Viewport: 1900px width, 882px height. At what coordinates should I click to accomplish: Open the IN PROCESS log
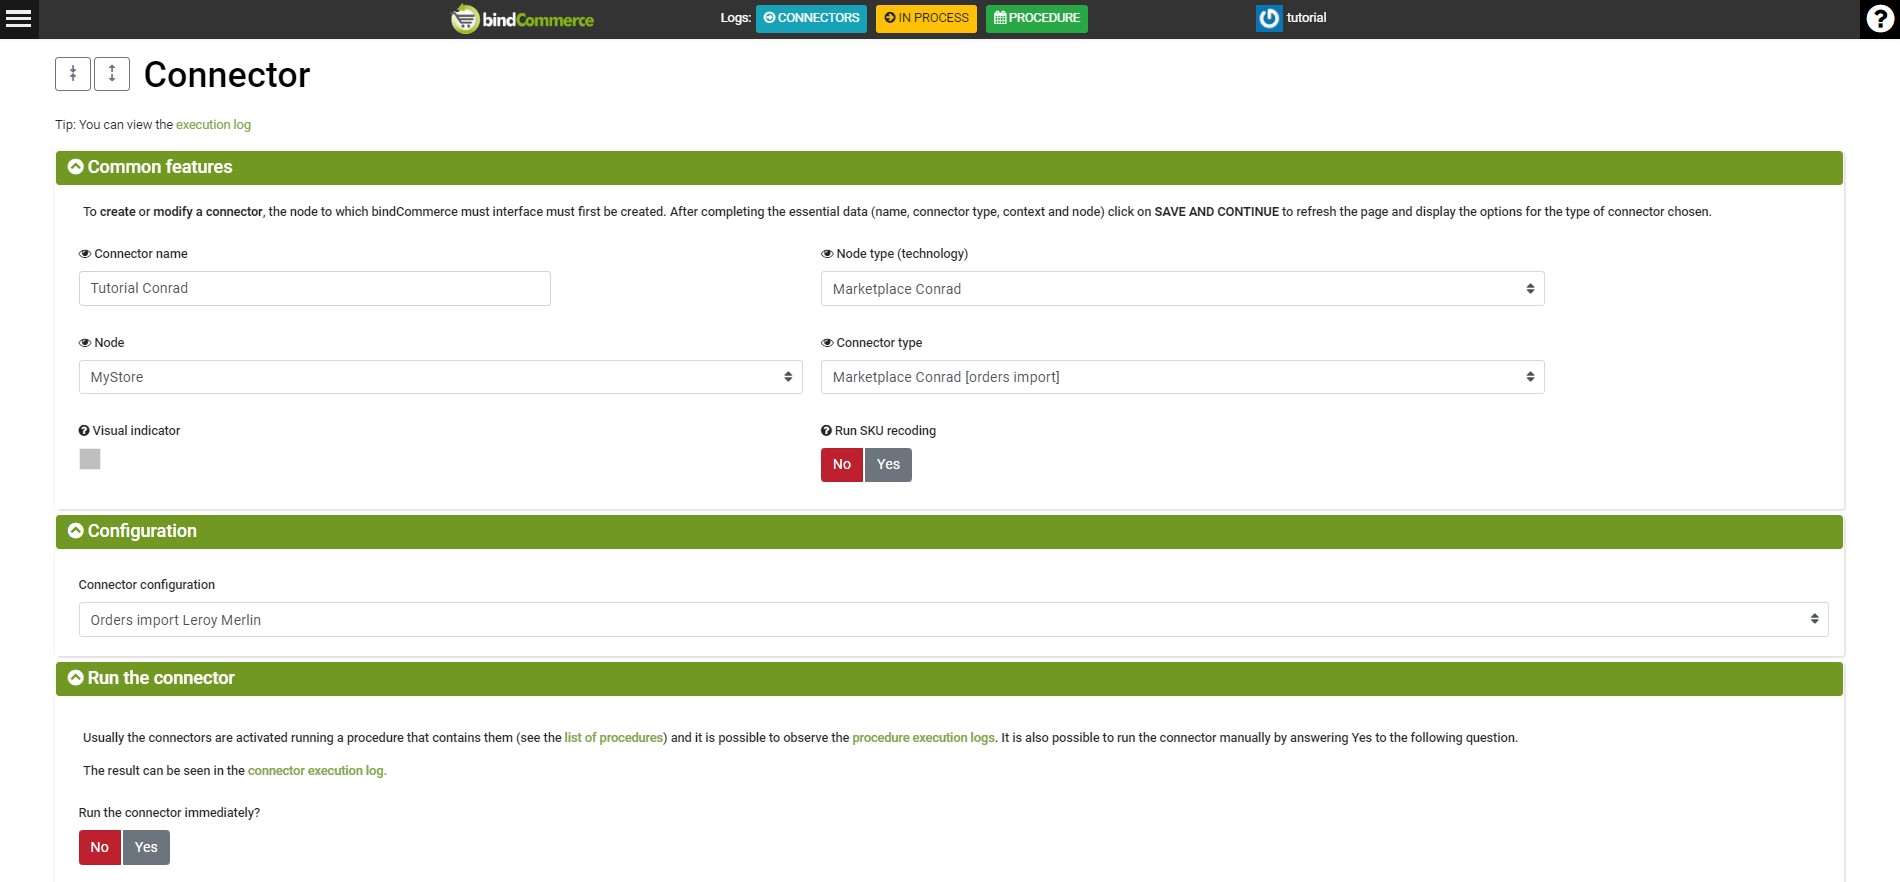[926, 18]
